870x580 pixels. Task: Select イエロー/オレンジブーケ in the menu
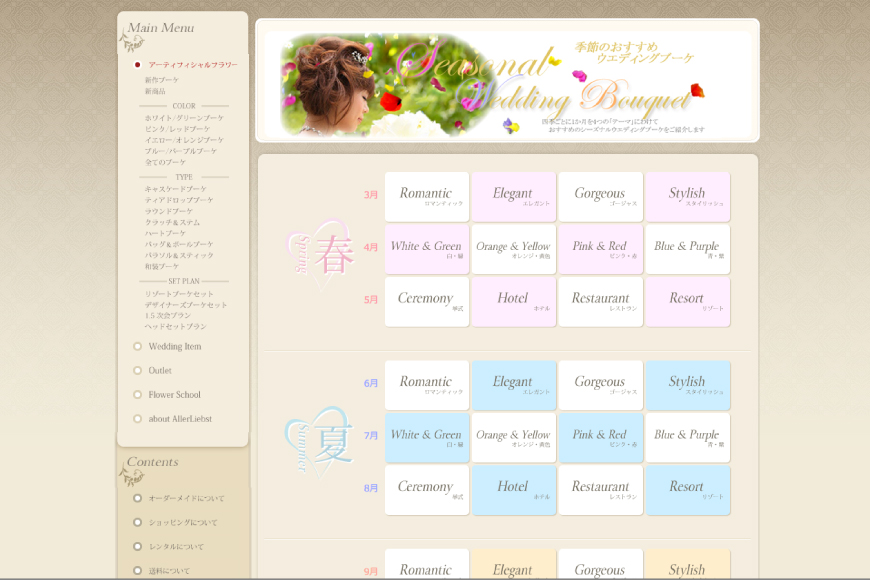click(x=184, y=140)
